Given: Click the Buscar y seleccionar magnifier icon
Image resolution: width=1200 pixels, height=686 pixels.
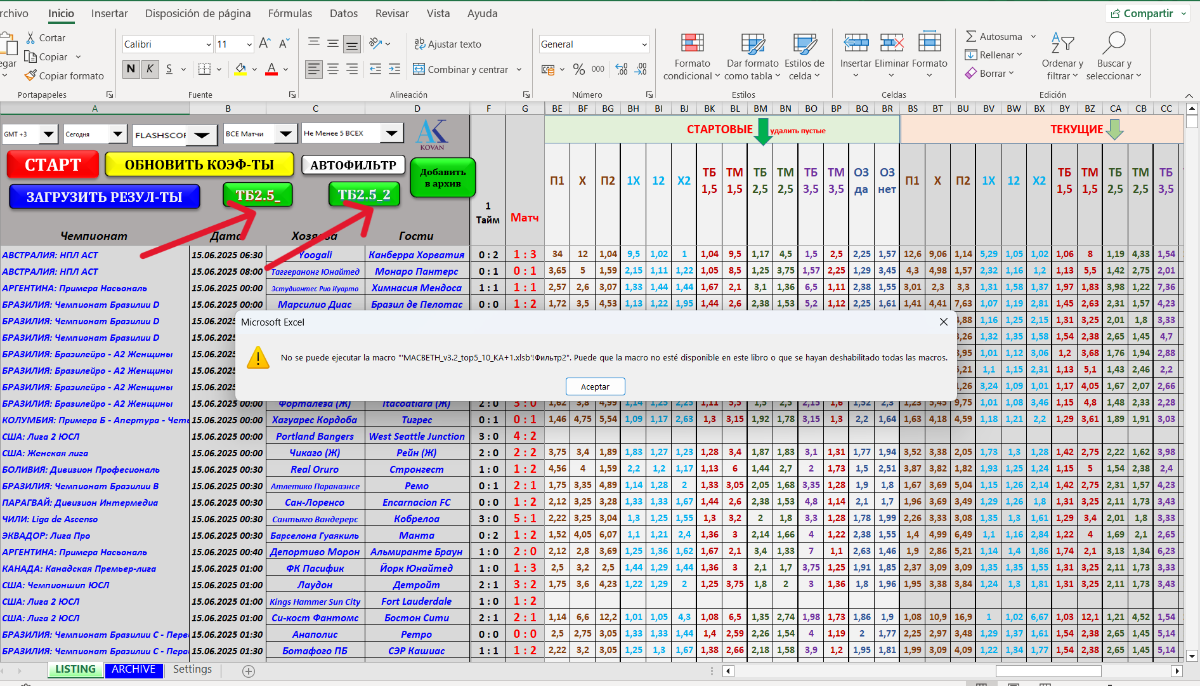Looking at the screenshot, I should click(1113, 42).
